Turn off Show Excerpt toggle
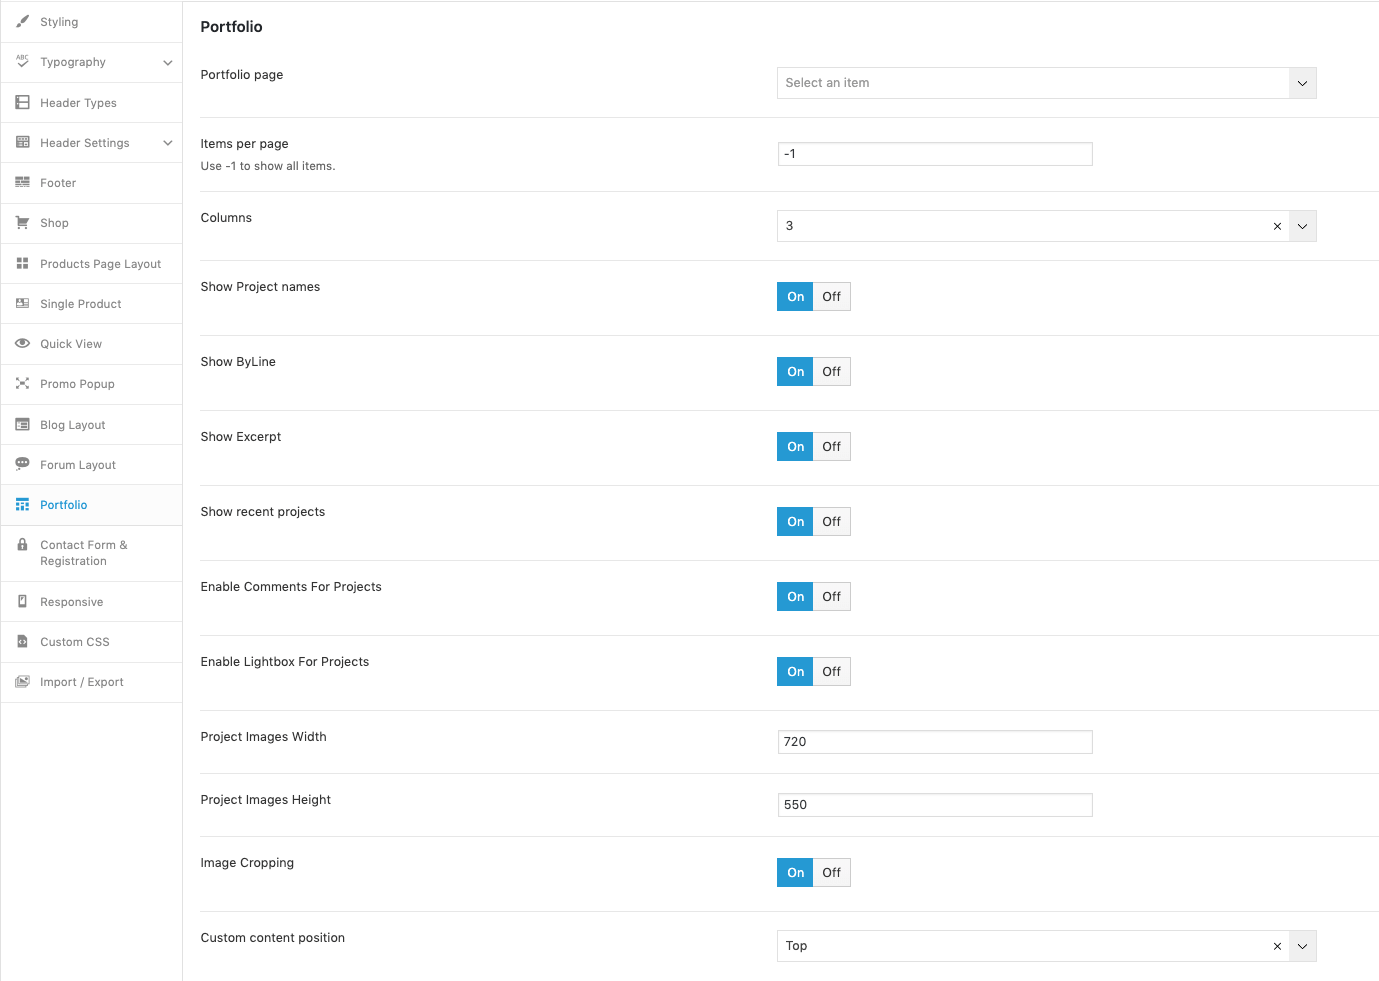1379x981 pixels. click(x=832, y=447)
